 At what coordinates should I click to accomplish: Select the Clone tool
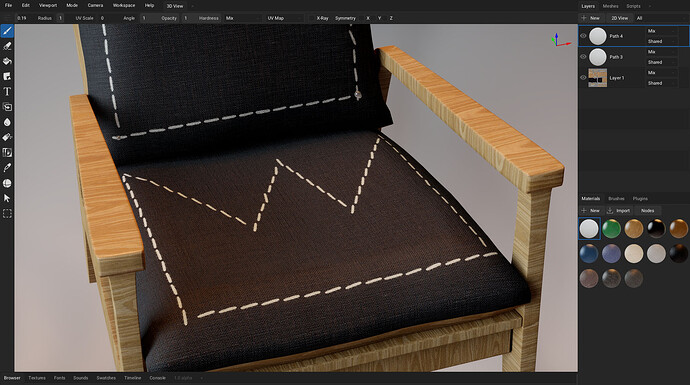7,107
